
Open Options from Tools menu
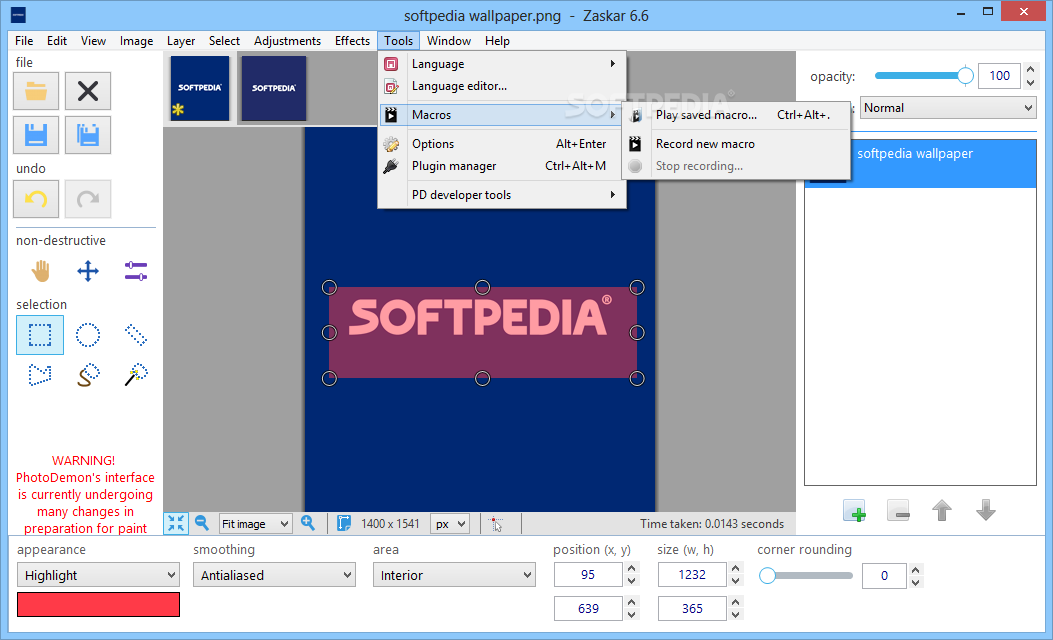502,144
